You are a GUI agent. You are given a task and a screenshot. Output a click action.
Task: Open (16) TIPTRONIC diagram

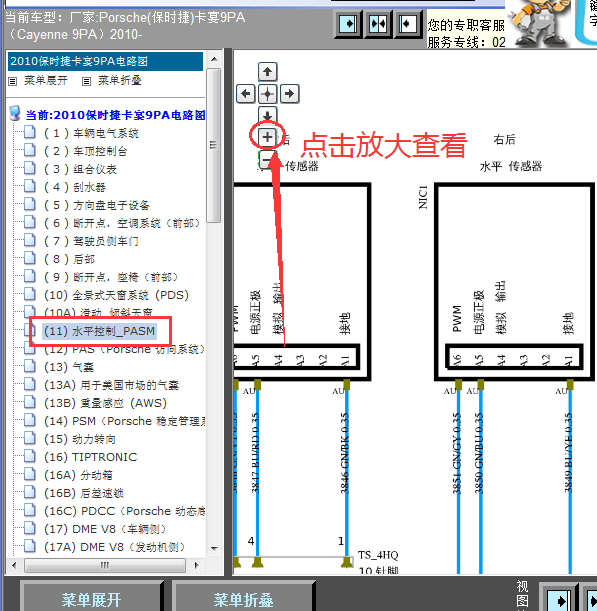coord(90,457)
